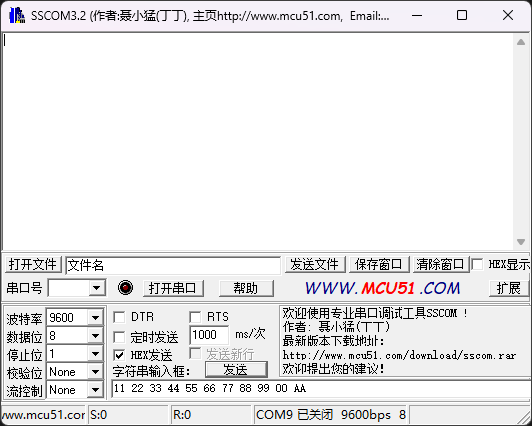This screenshot has height=426, width=532.
Task: Expand the 串口号 port dropdown
Action: [97, 288]
